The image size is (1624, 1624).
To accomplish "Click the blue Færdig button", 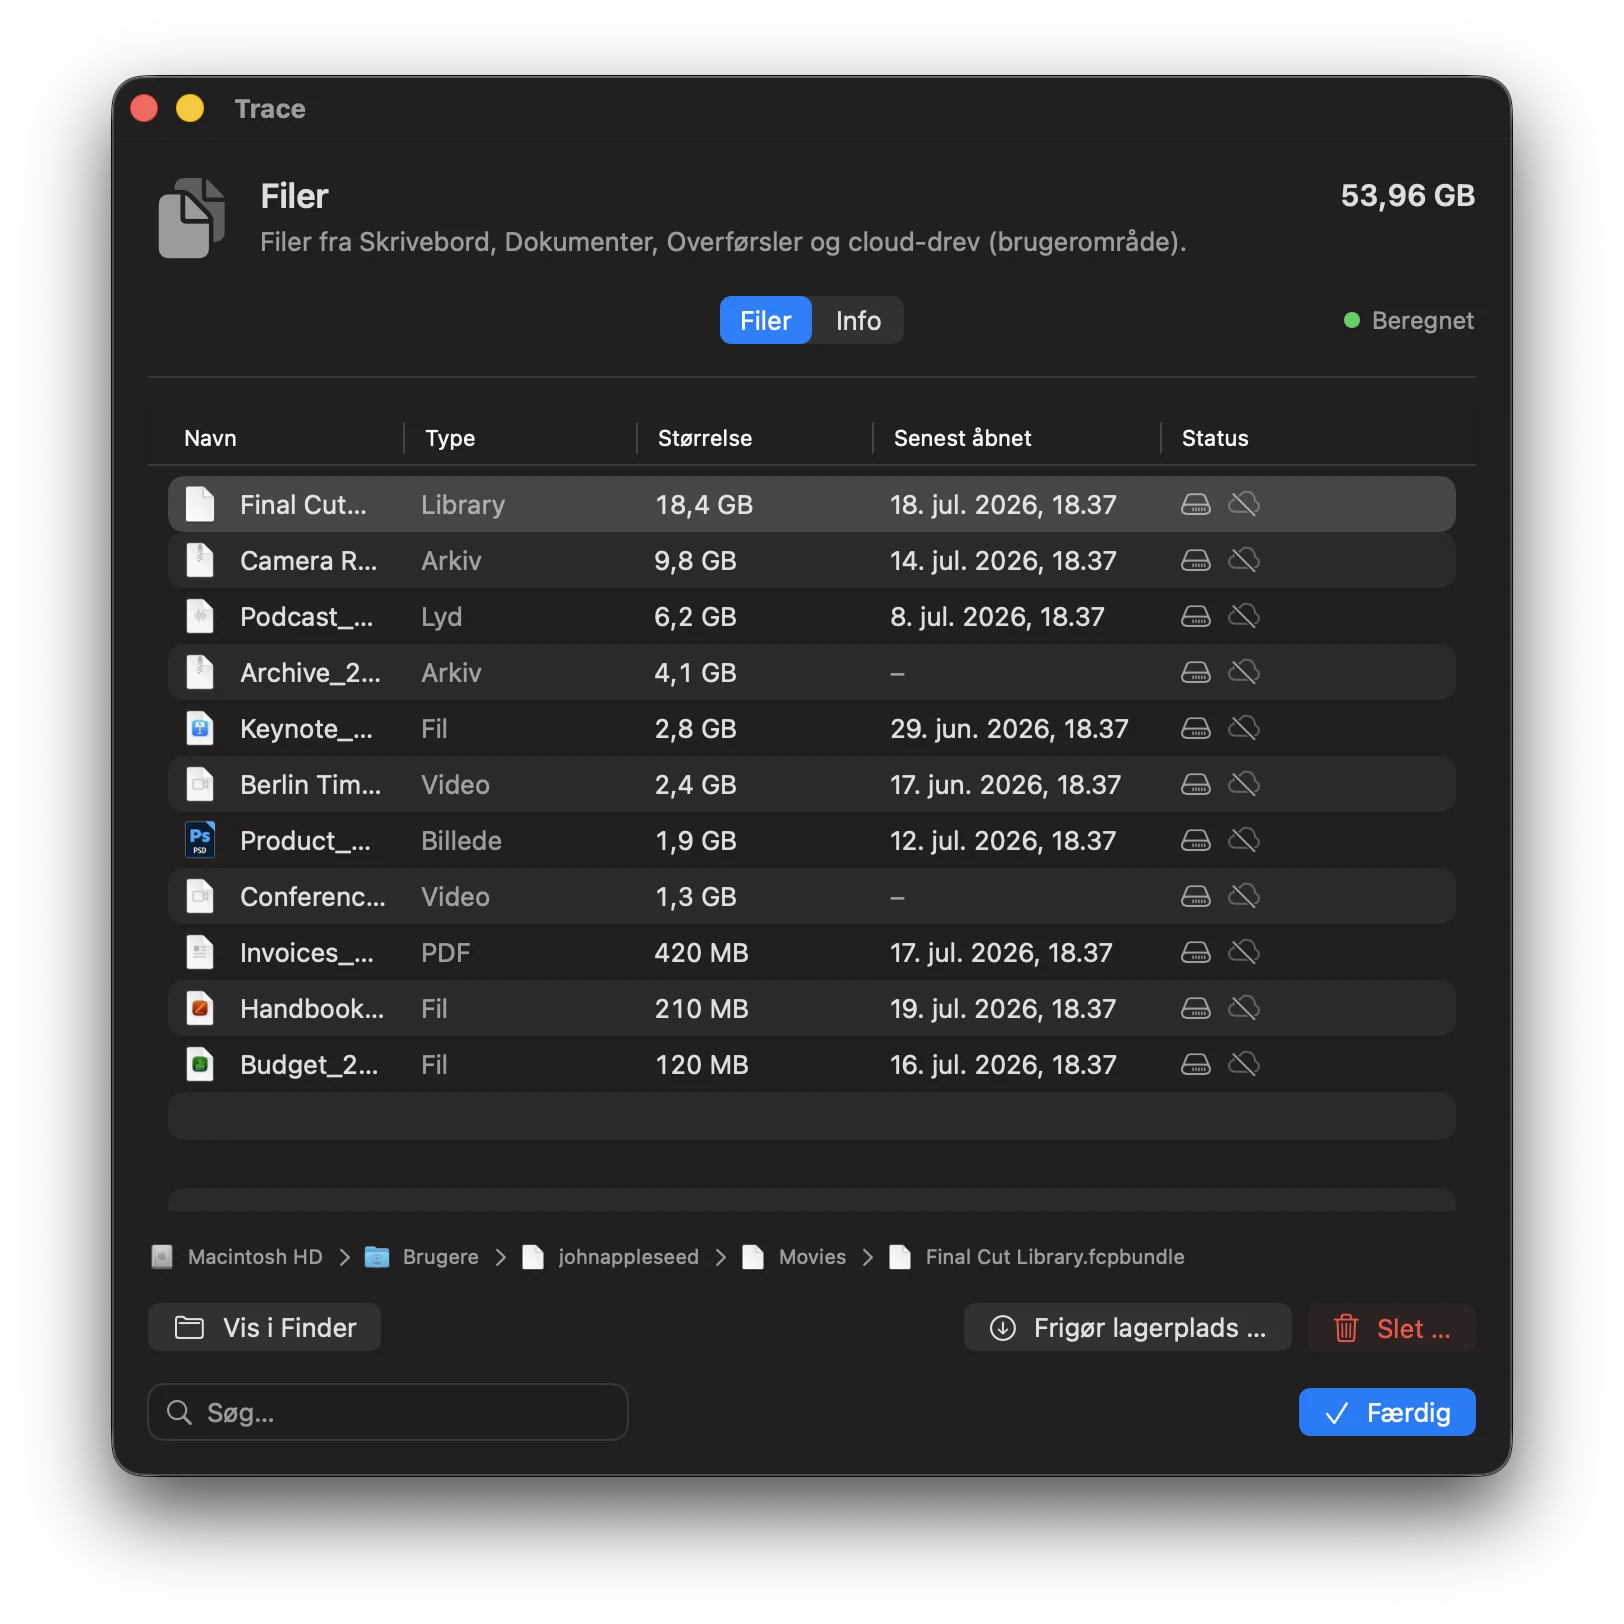I will (1387, 1412).
